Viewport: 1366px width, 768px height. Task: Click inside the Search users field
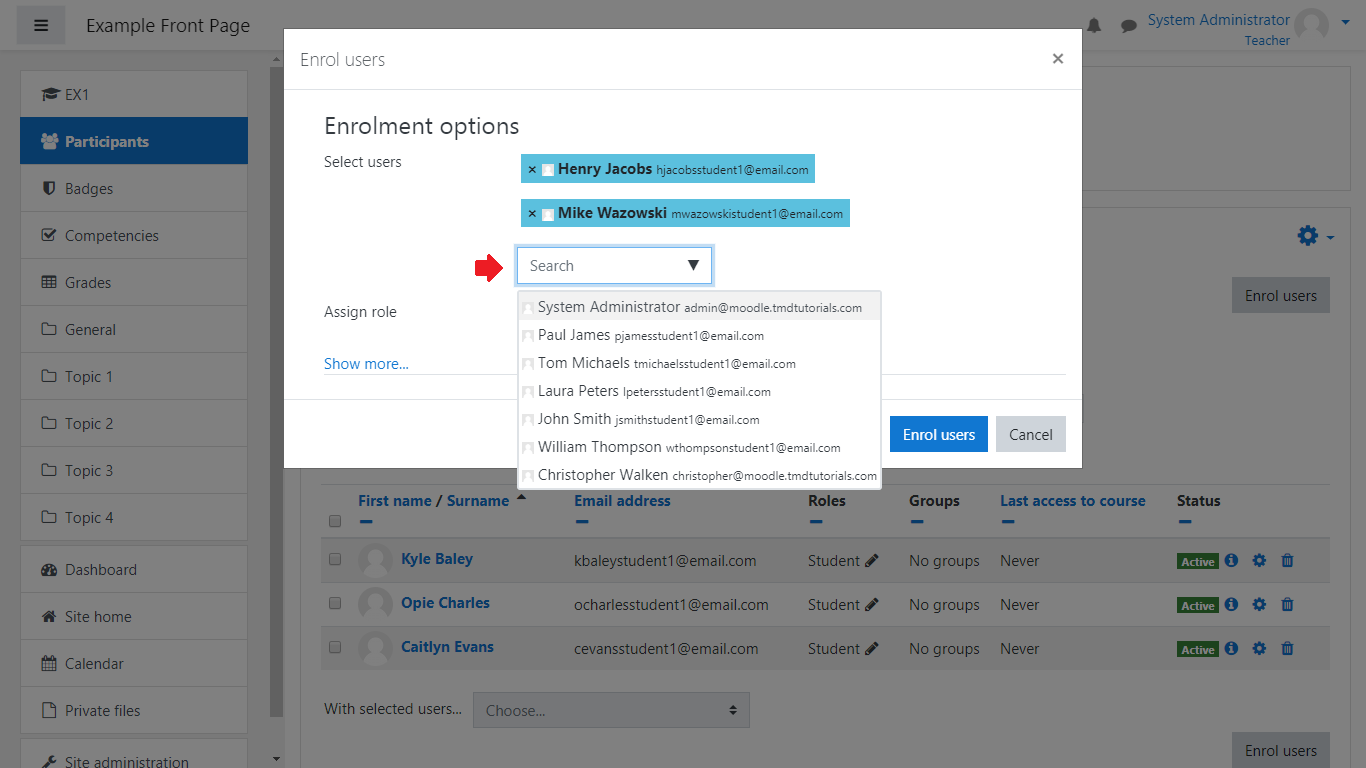click(600, 266)
